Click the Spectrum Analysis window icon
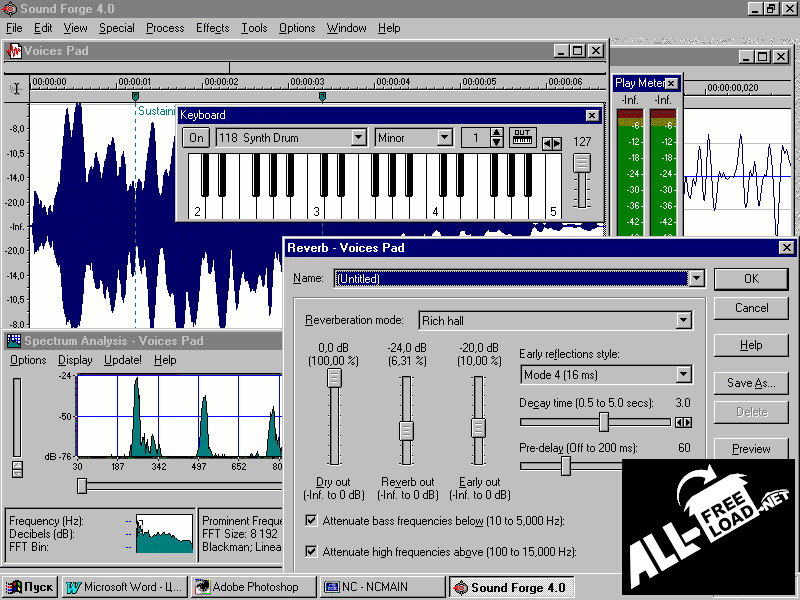The width and height of the screenshot is (800, 600). coord(14,341)
